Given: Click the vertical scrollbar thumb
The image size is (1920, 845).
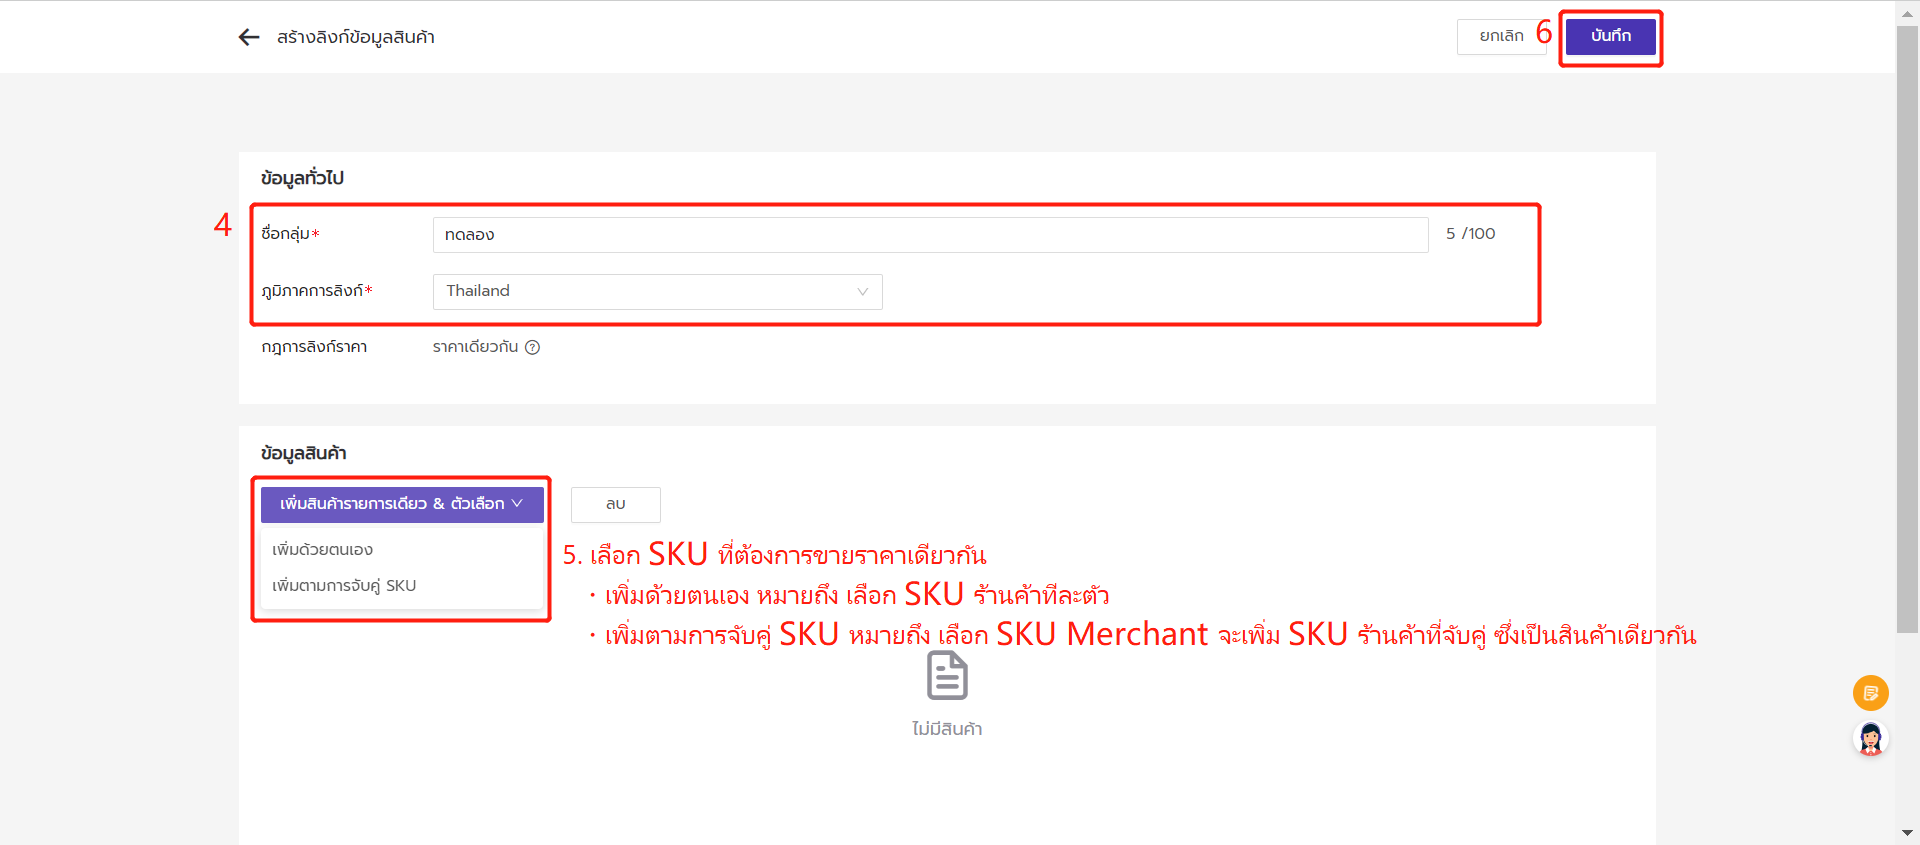Looking at the screenshot, I should (1907, 330).
